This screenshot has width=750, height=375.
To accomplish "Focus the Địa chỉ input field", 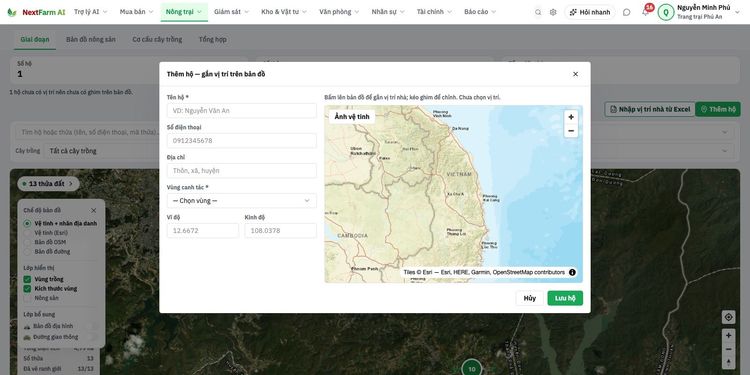I will pos(242,171).
